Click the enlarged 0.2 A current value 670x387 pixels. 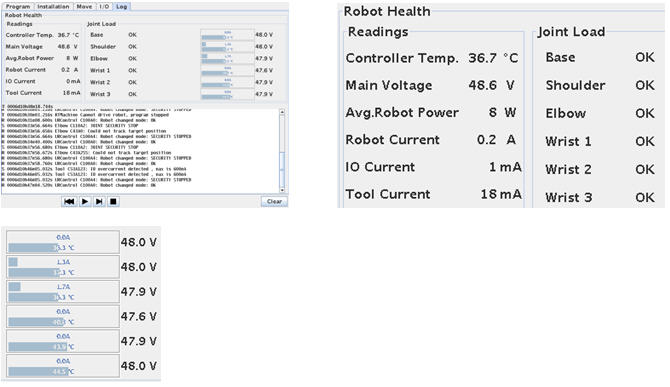point(496,140)
